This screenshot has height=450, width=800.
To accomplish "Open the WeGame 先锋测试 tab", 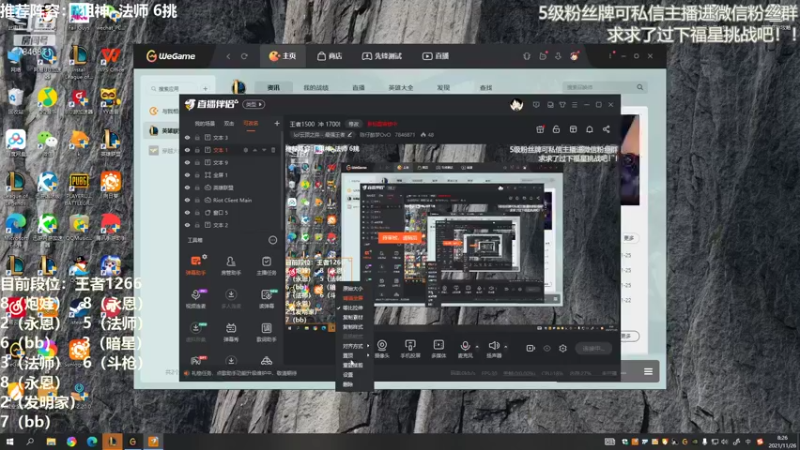I will pyautogui.click(x=382, y=56).
